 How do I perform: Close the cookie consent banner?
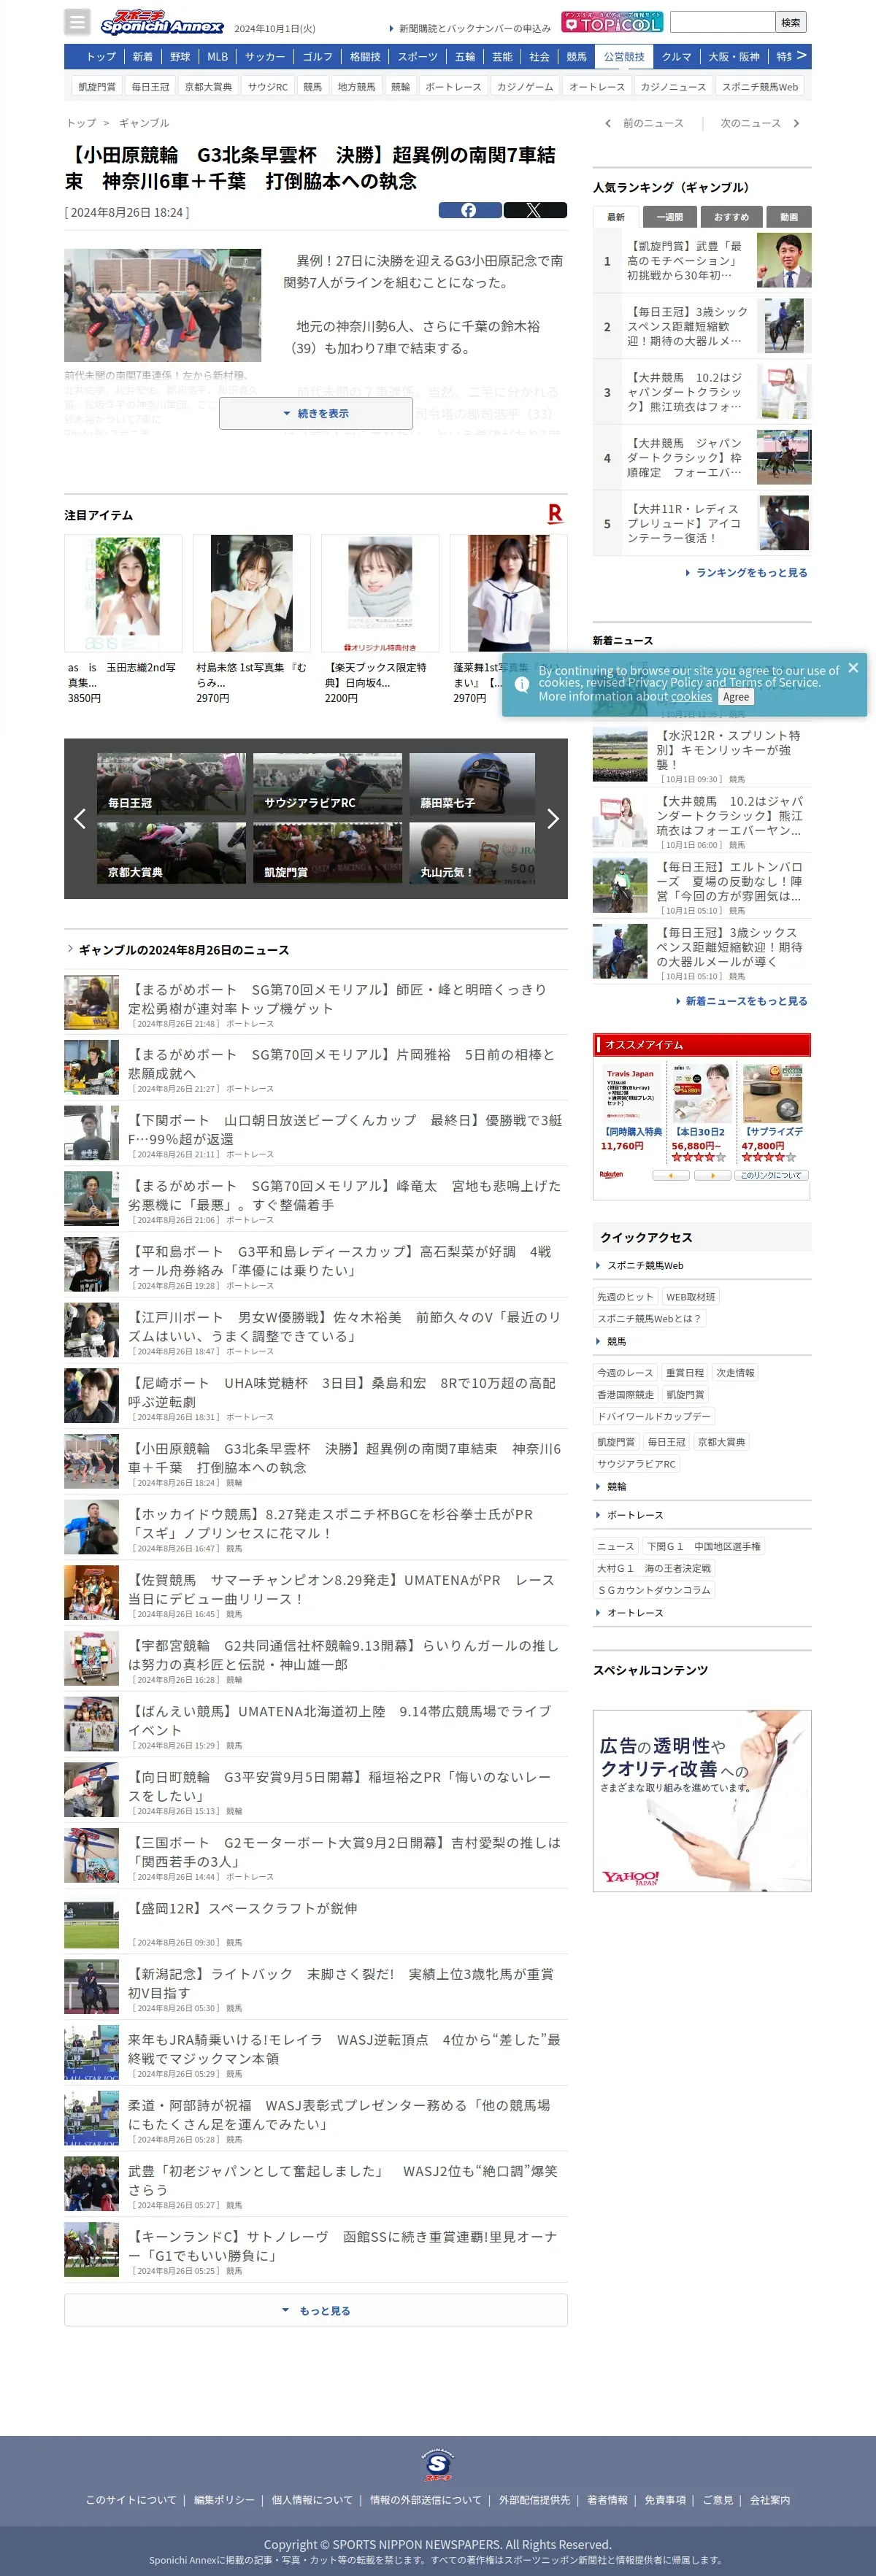[853, 667]
